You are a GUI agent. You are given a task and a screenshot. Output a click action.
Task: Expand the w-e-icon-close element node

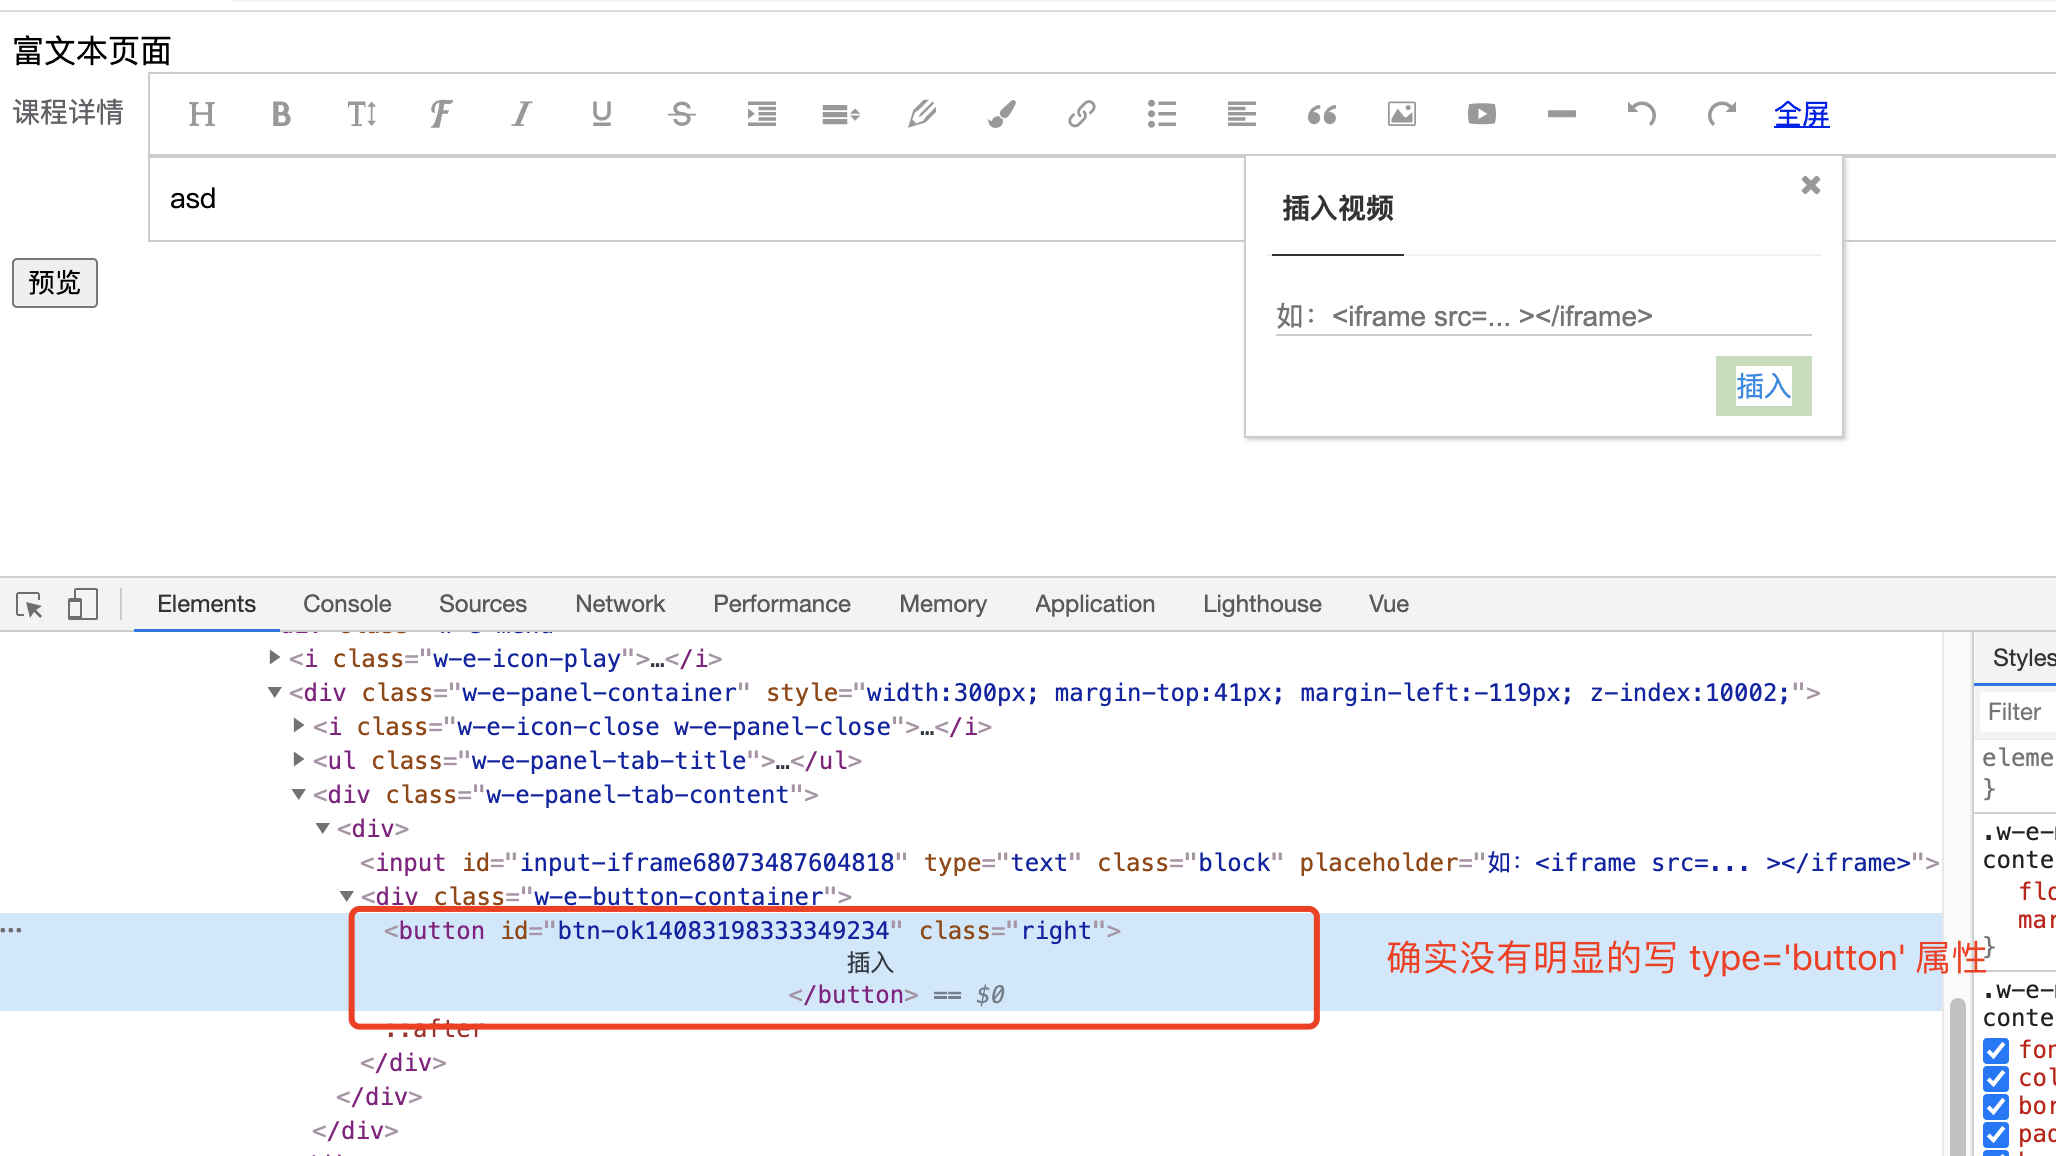(298, 726)
